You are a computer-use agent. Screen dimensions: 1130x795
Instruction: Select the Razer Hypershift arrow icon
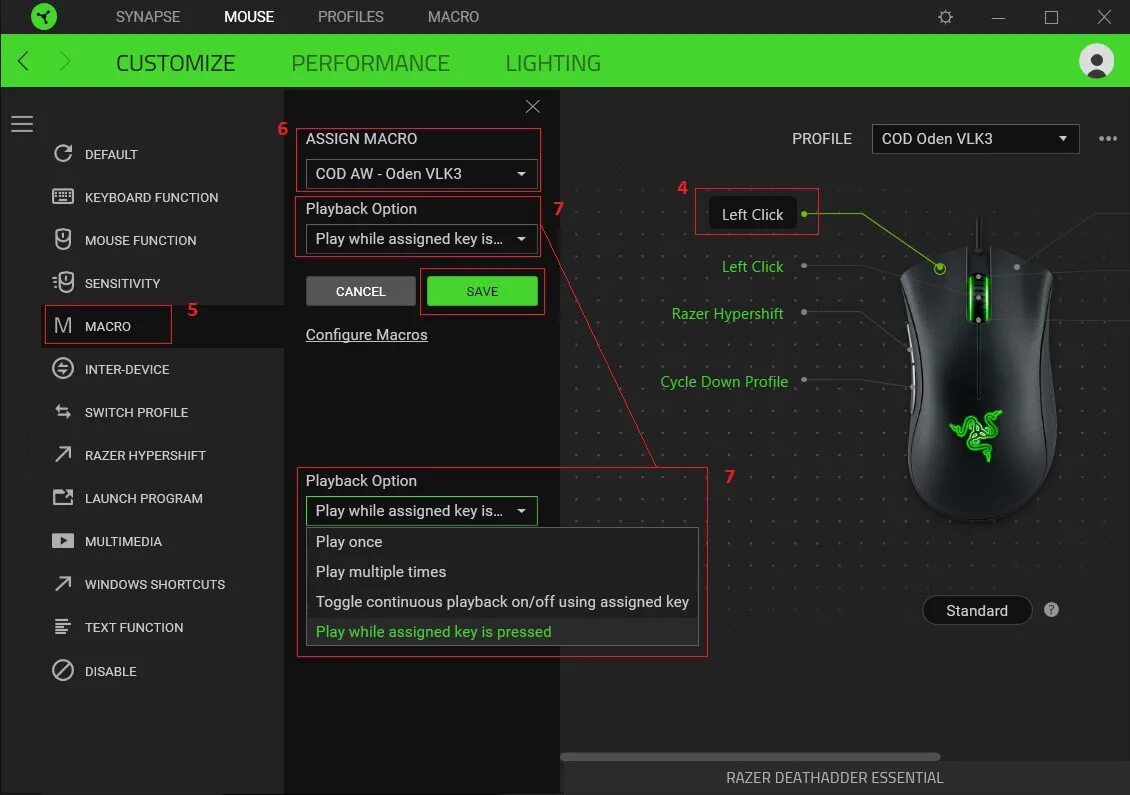pyautogui.click(x=63, y=454)
